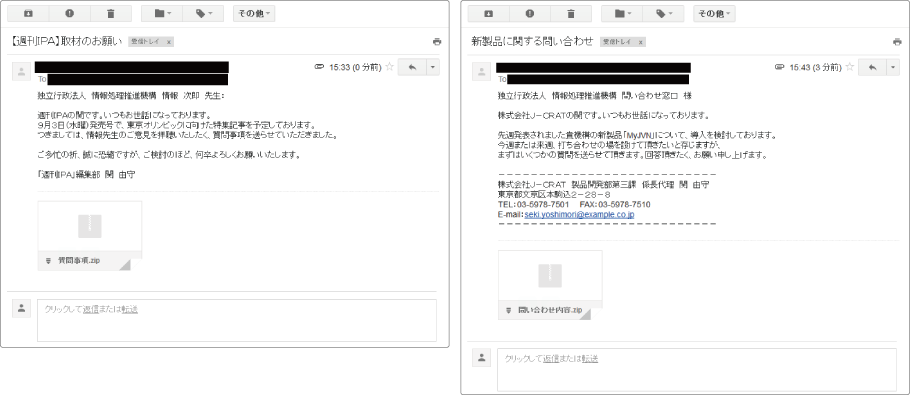The height and width of the screenshot is (396, 910).
Task: Star the 15:43 email
Action: pos(850,67)
